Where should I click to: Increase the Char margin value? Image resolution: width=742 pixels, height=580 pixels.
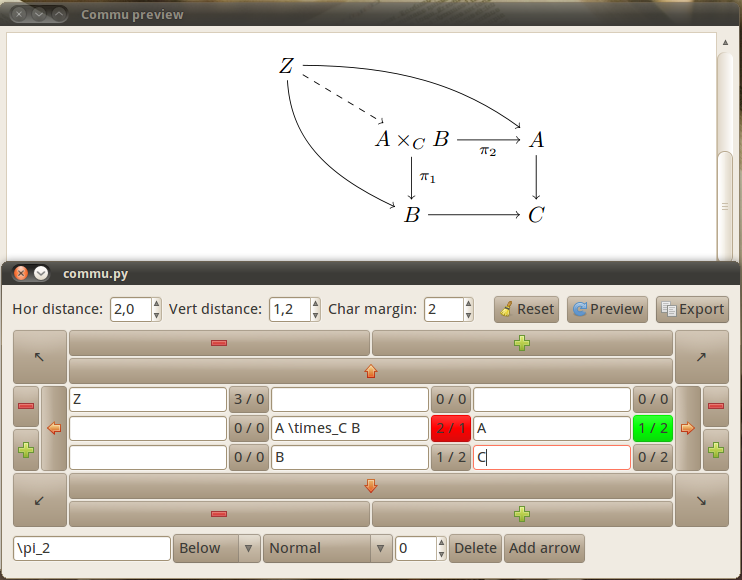coord(468,304)
